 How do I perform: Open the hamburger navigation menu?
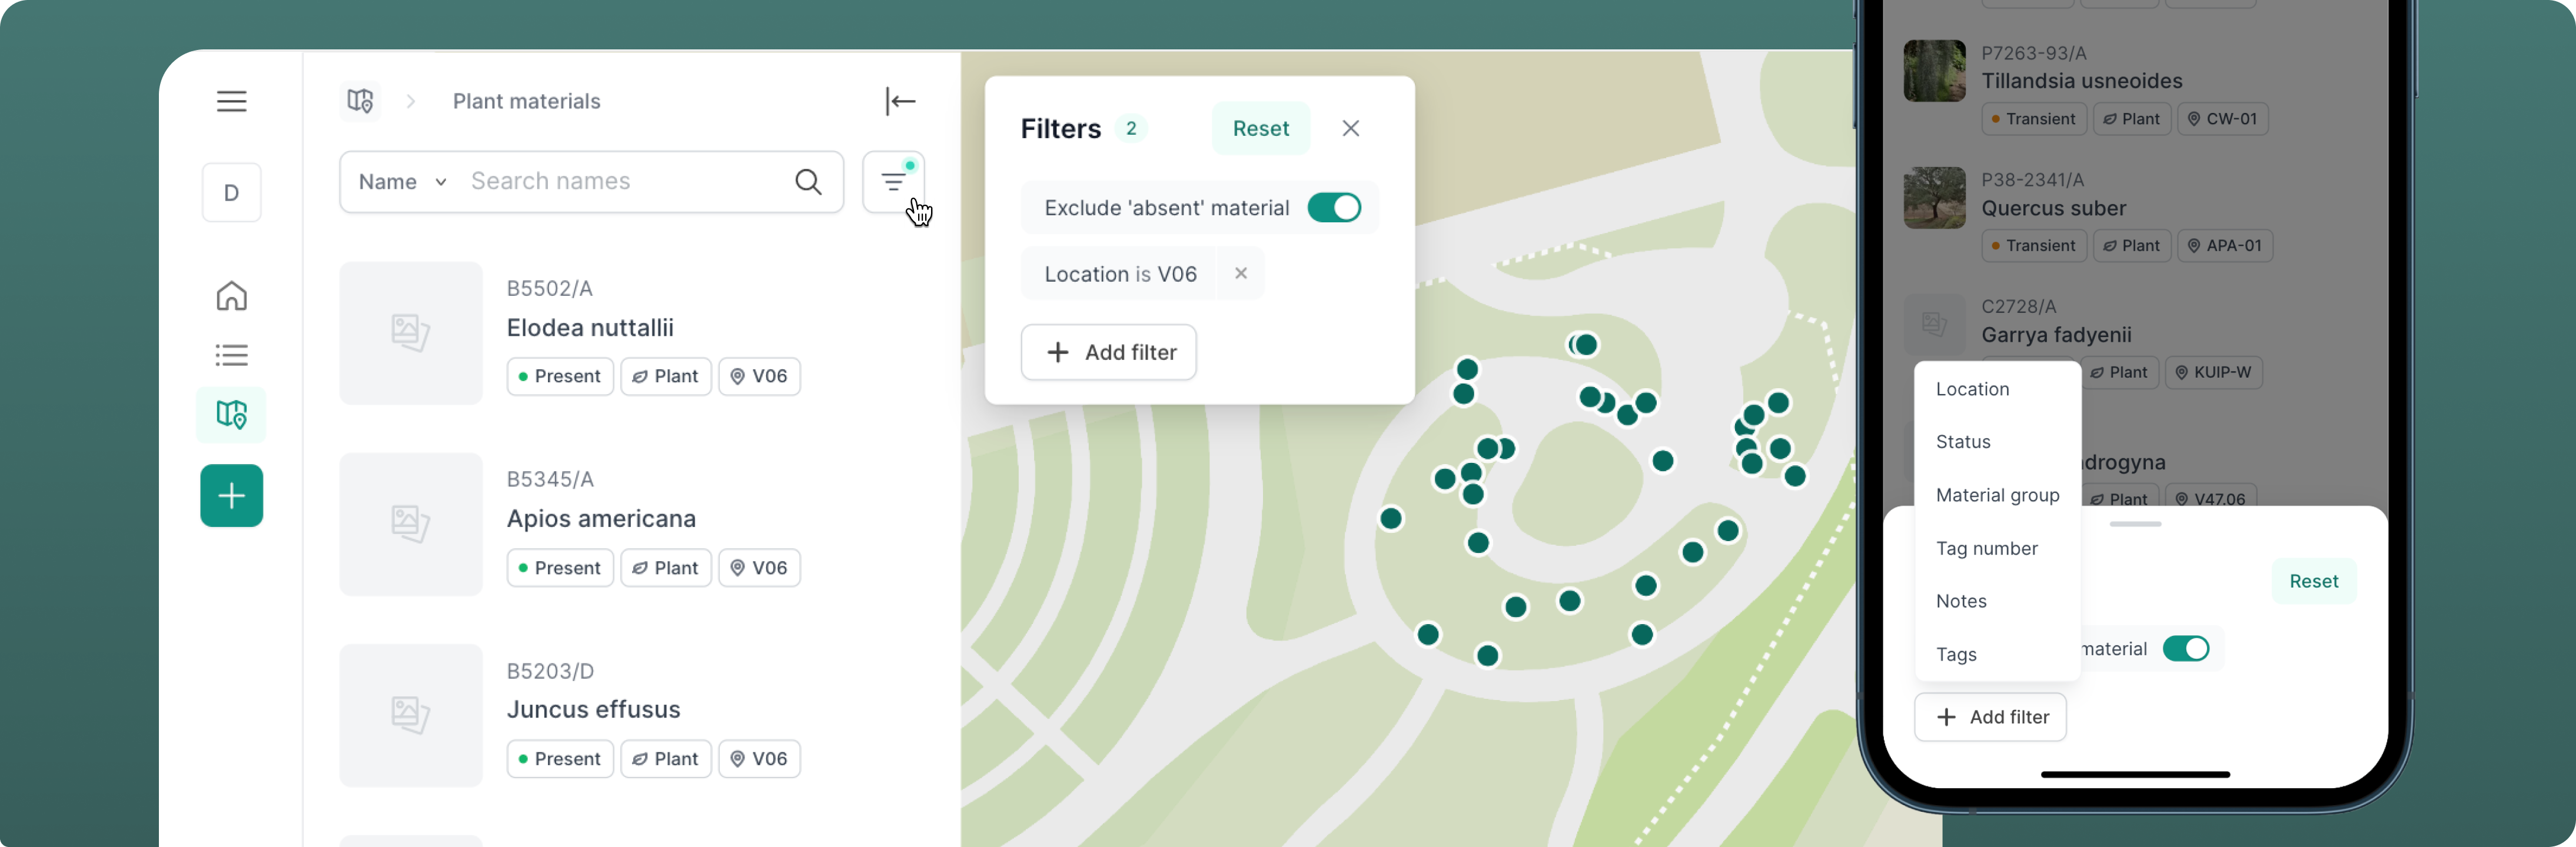231,101
